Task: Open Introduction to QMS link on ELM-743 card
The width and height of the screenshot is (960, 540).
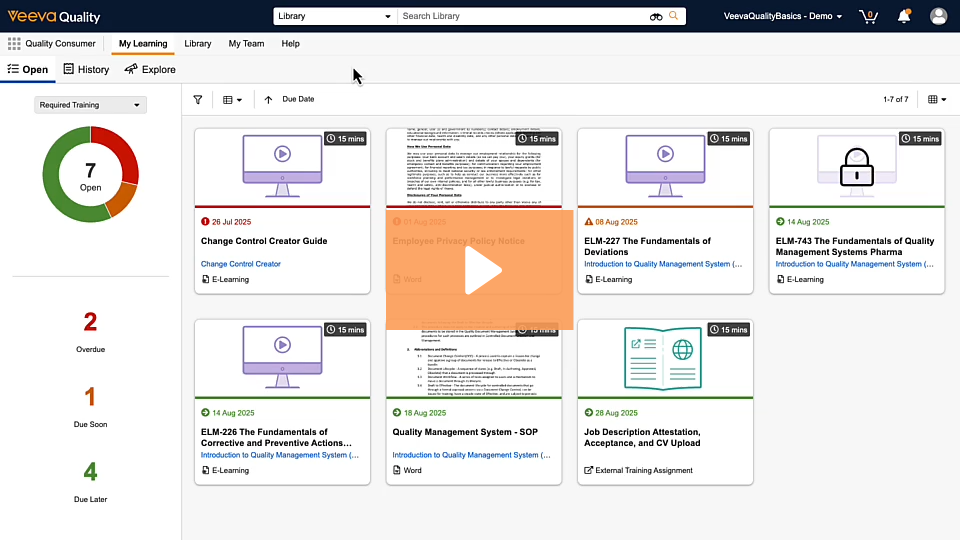Action: tap(855, 264)
